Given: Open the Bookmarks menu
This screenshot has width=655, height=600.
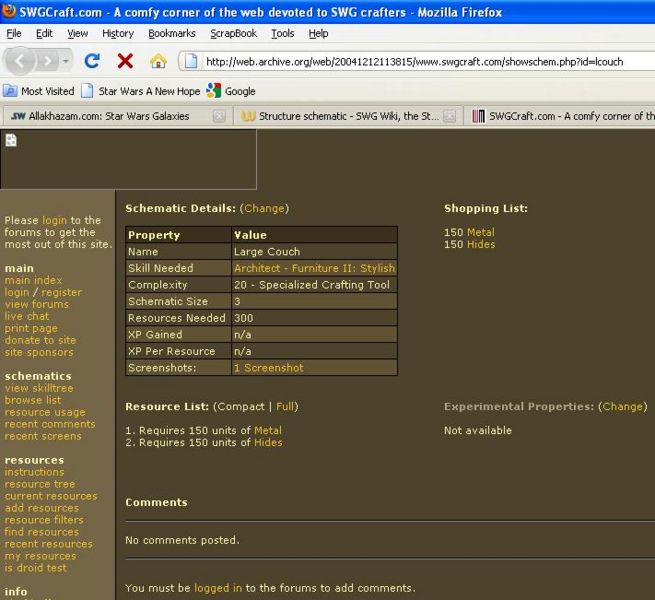Looking at the screenshot, I should point(171,33).
